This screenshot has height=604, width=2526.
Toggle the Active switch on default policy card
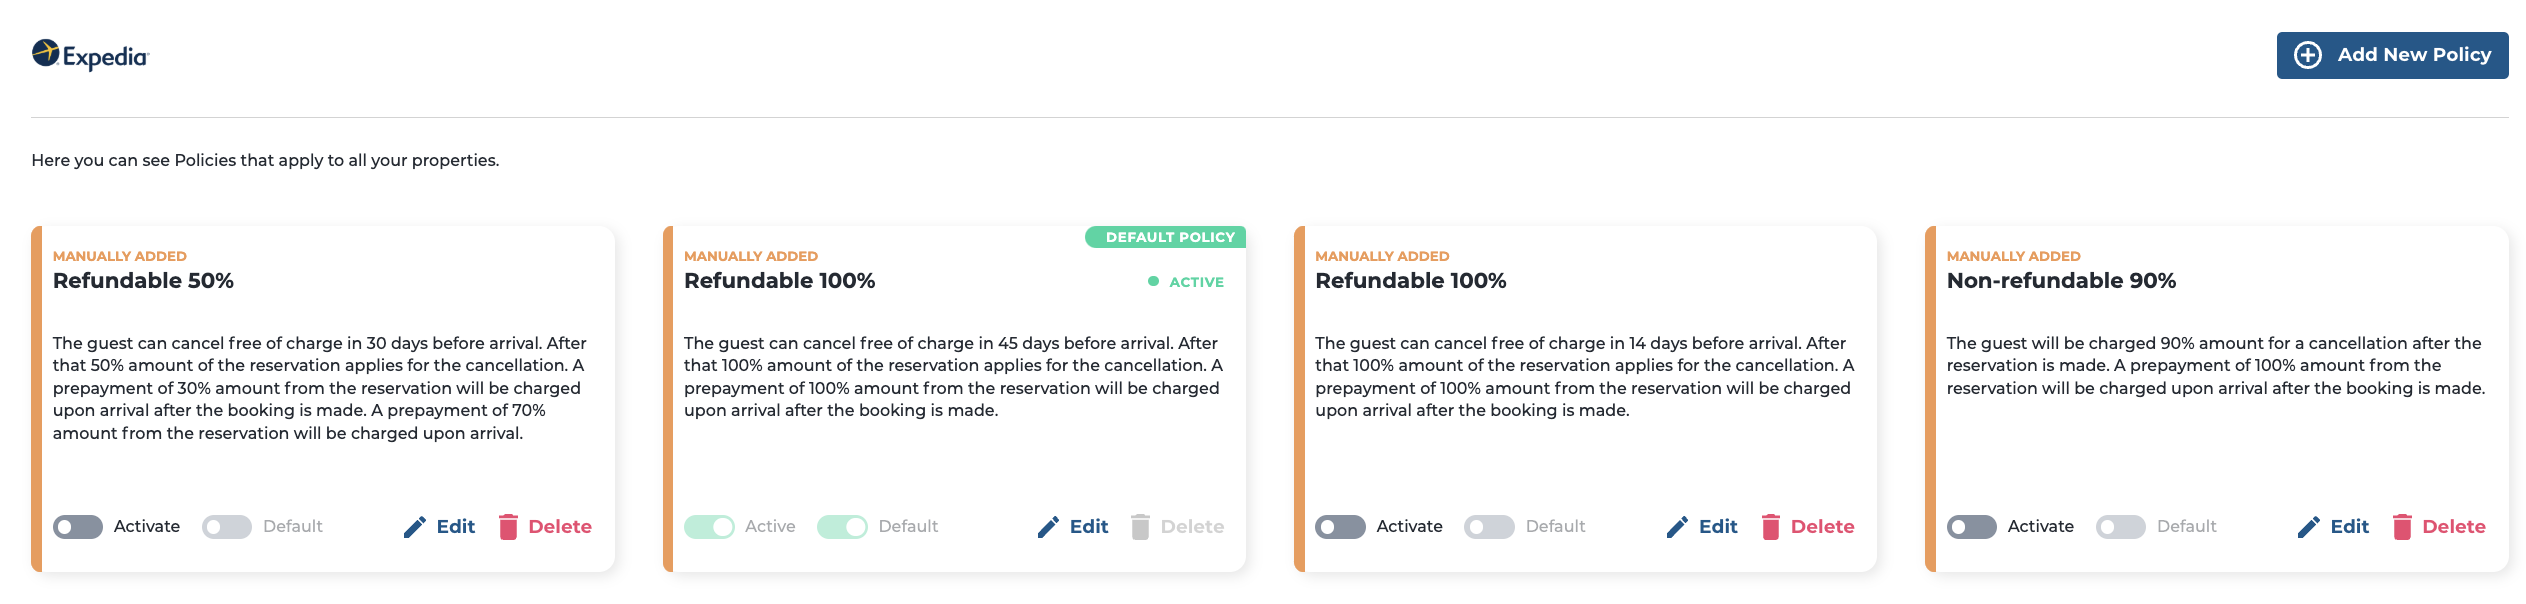coord(709,527)
